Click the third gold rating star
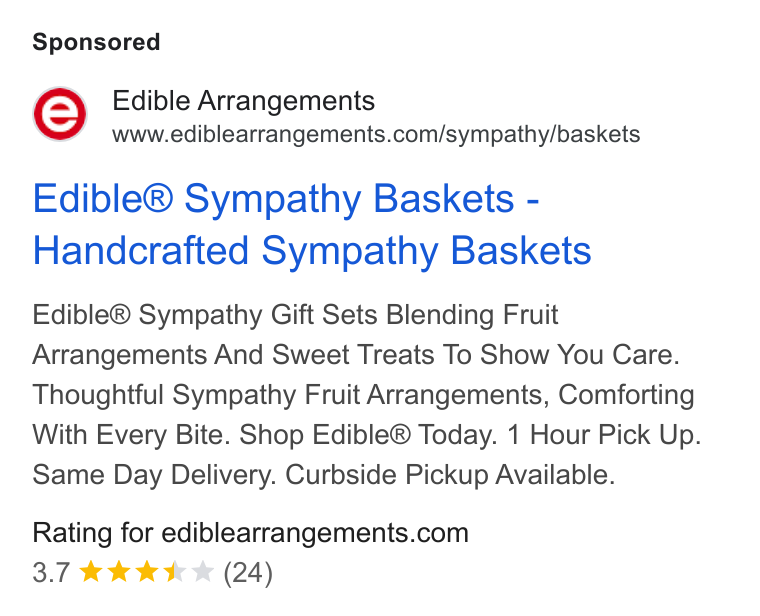The image size is (760, 616). 146,571
